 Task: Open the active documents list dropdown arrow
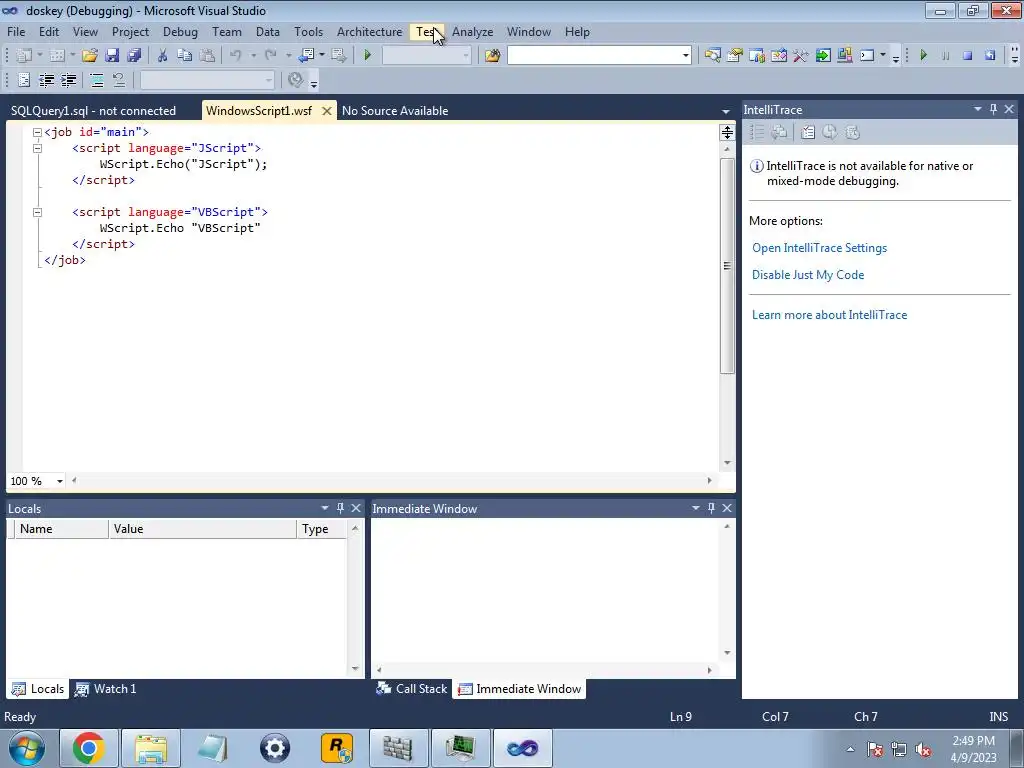(726, 112)
